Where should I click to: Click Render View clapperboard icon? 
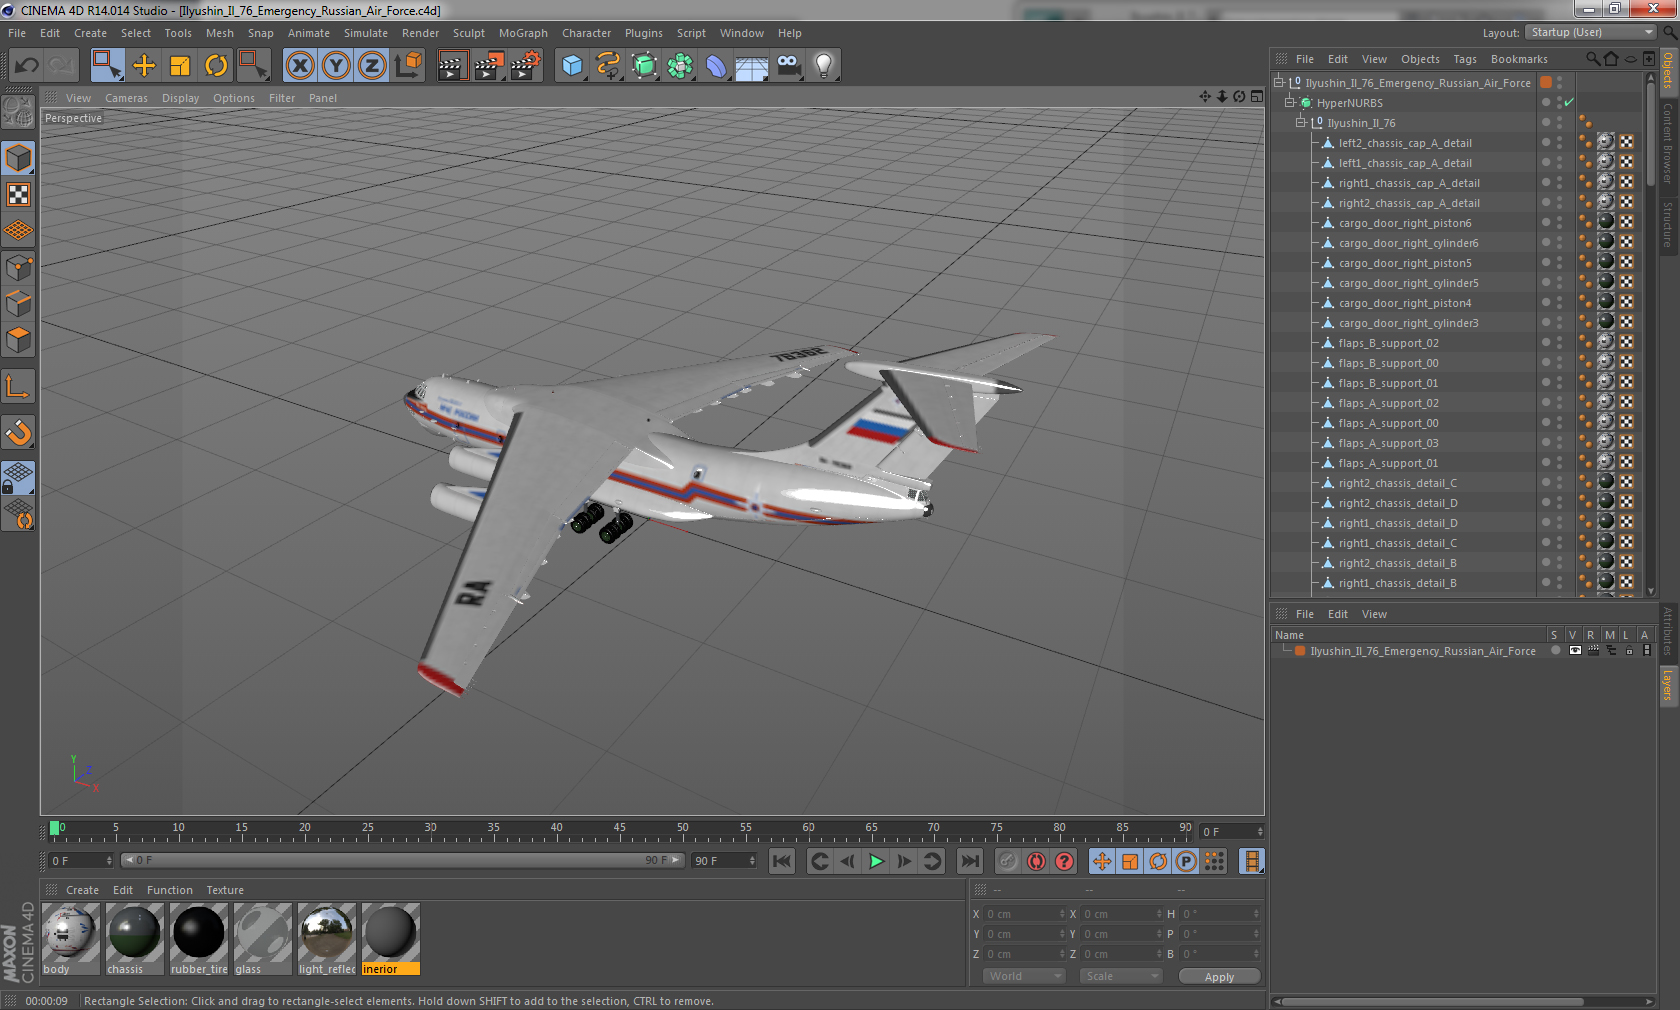point(452,66)
